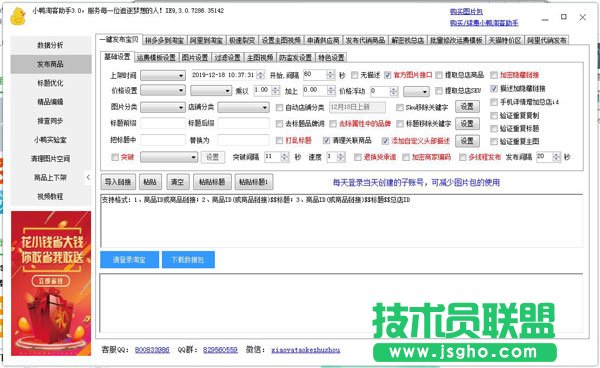Click the blue 请登录淘宝 button
600x368 pixels.
point(129,260)
